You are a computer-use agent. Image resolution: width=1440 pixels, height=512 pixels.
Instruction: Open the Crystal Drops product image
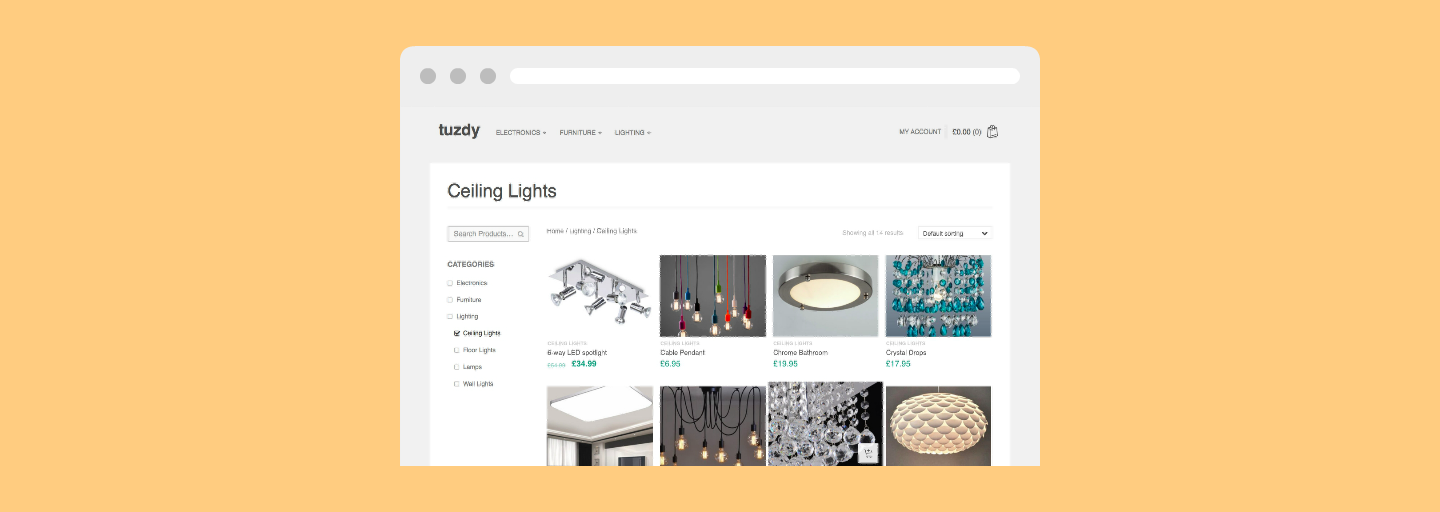pos(938,296)
